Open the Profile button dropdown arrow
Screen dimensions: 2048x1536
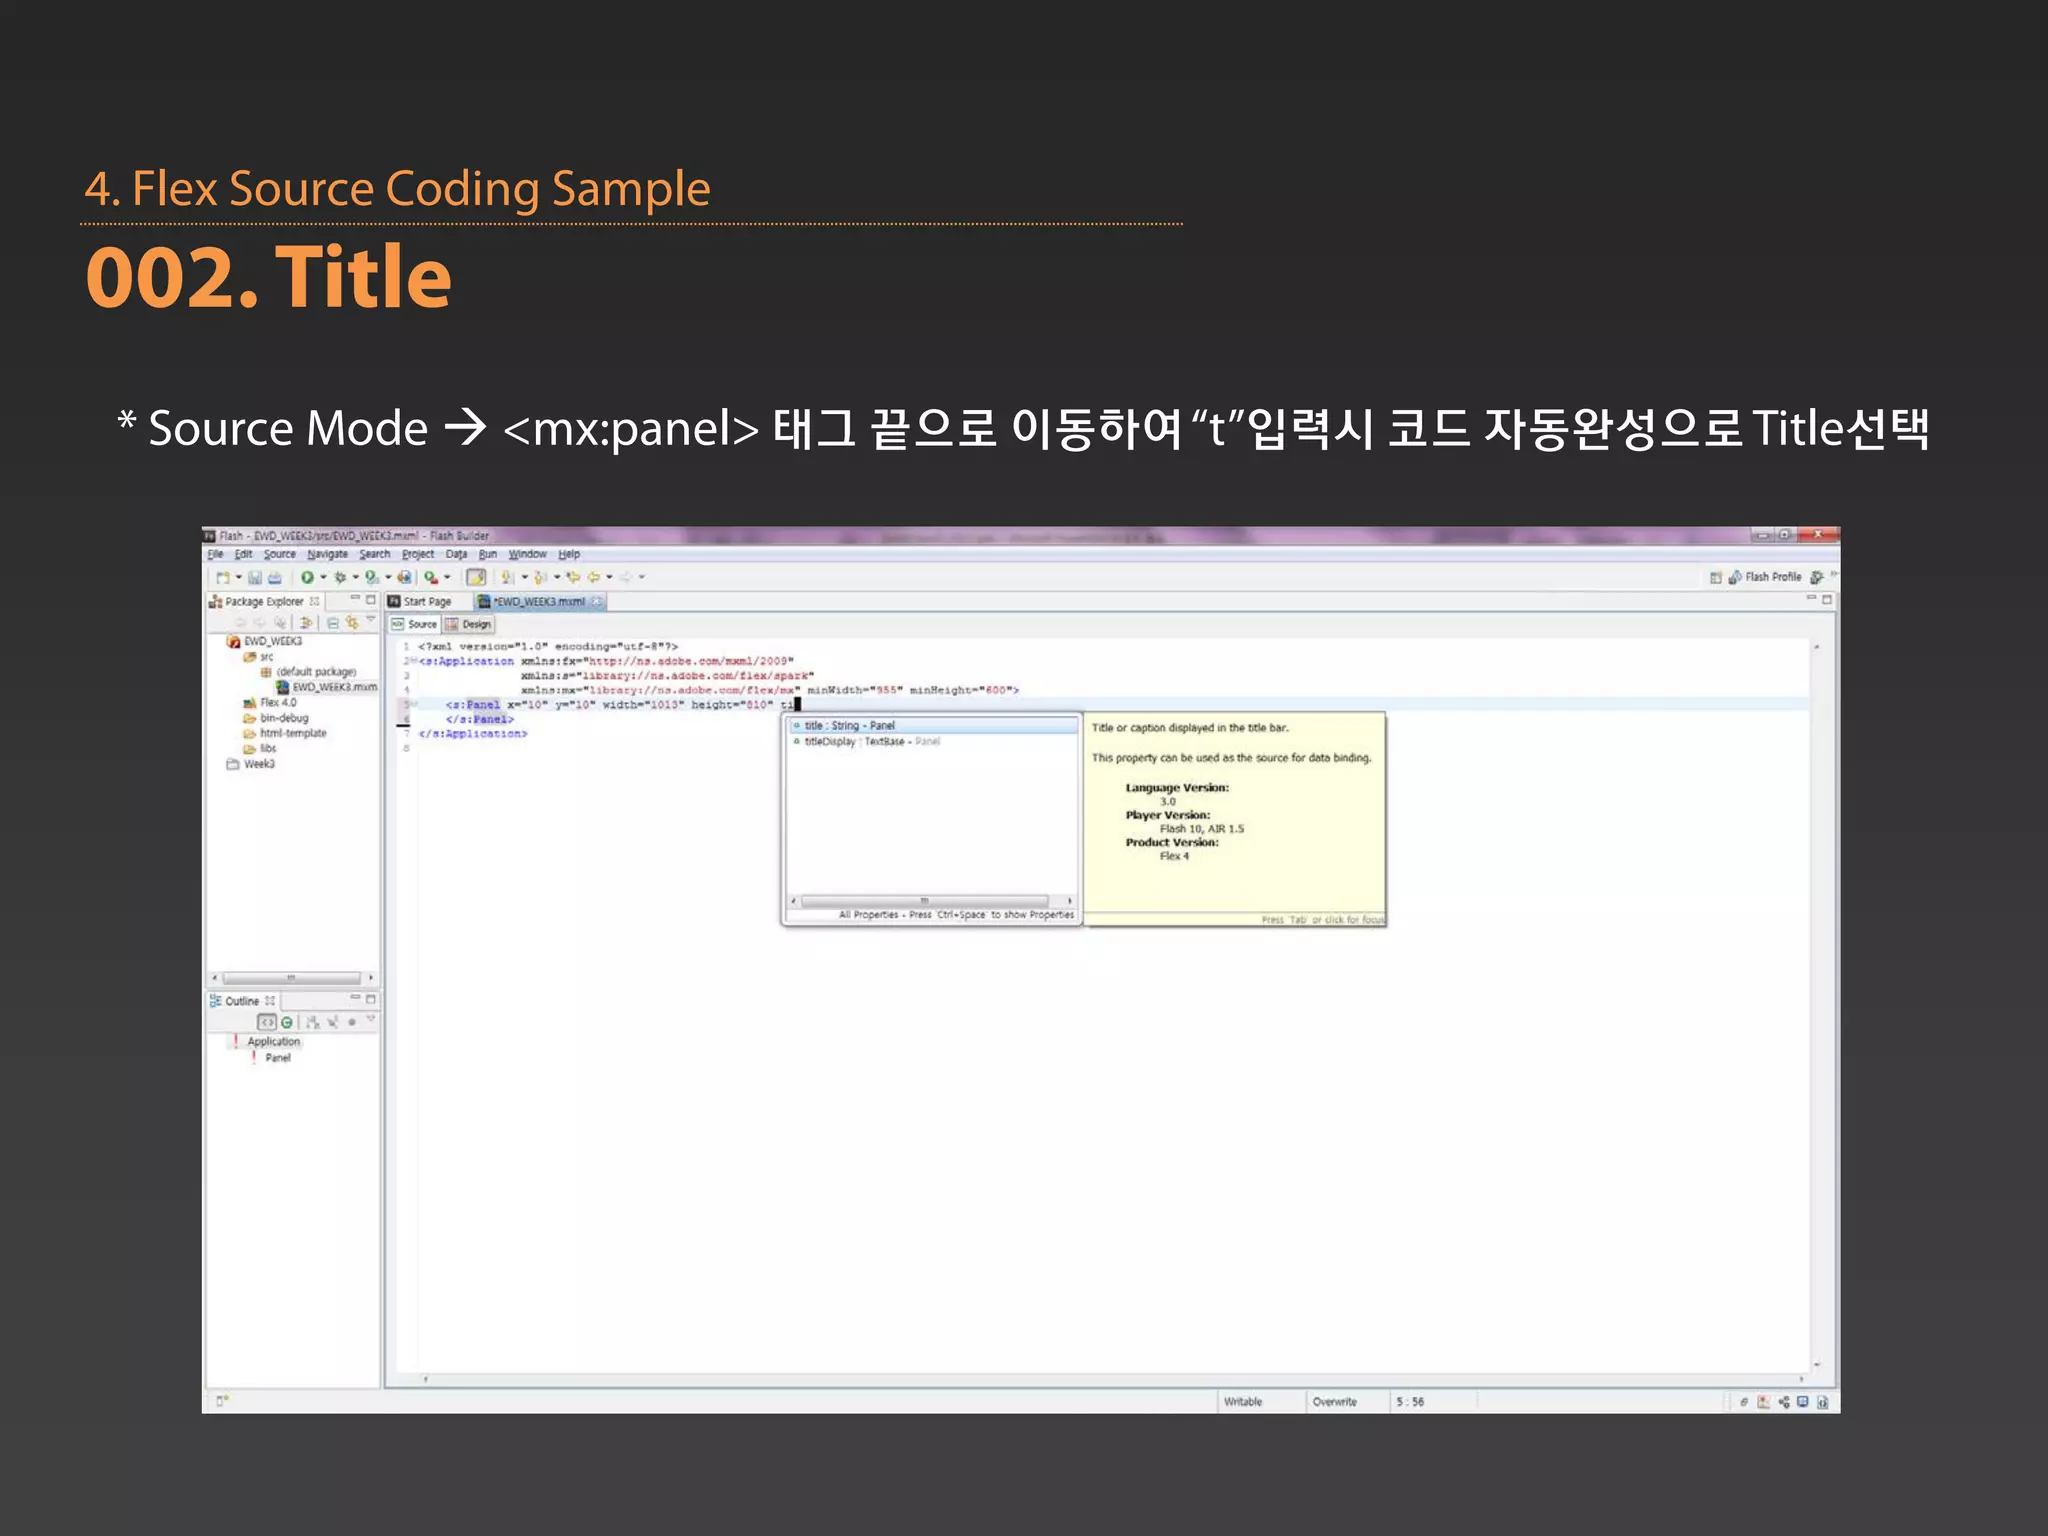pos(388,577)
